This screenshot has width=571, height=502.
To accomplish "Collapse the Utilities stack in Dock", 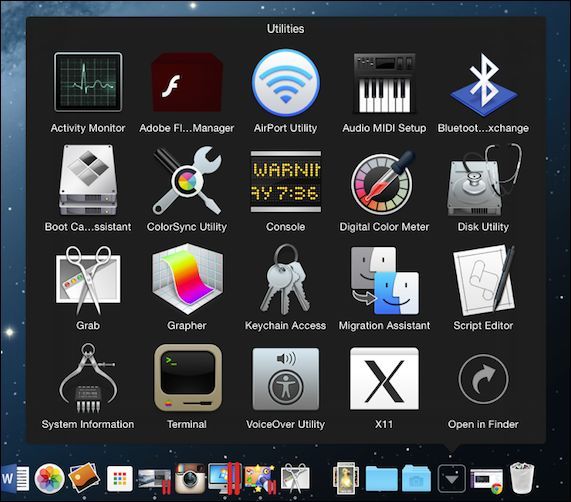I will pyautogui.click(x=452, y=478).
